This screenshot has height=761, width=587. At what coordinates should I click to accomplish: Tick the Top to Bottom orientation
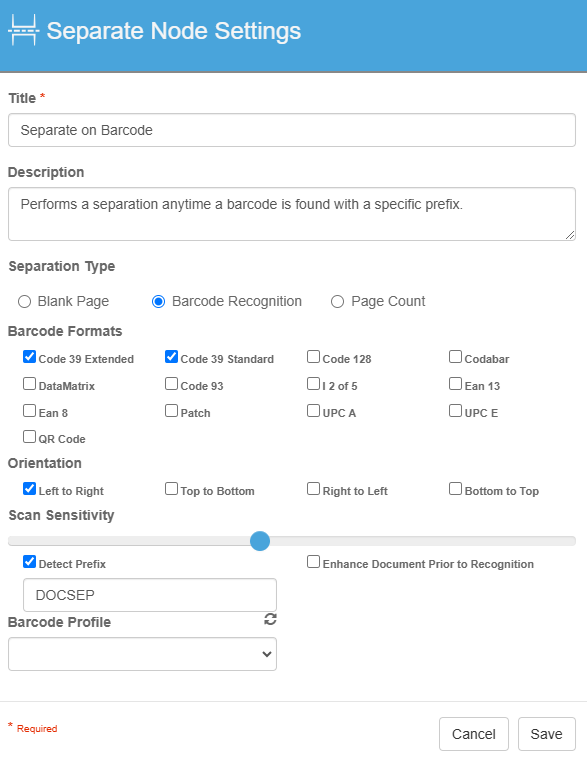coord(171,489)
